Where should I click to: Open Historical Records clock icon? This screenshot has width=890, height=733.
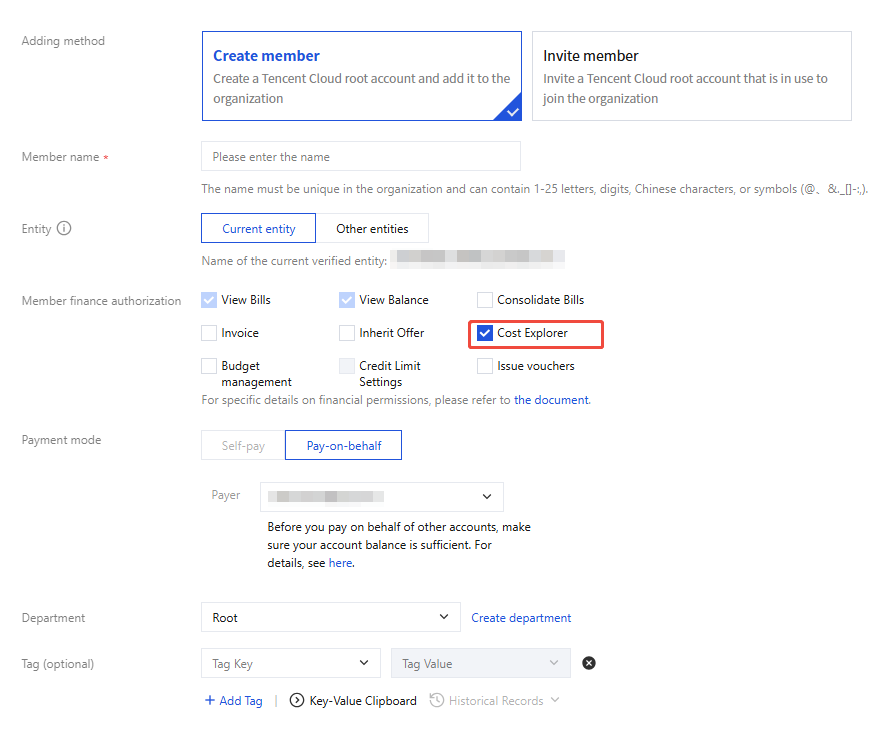[437, 701]
